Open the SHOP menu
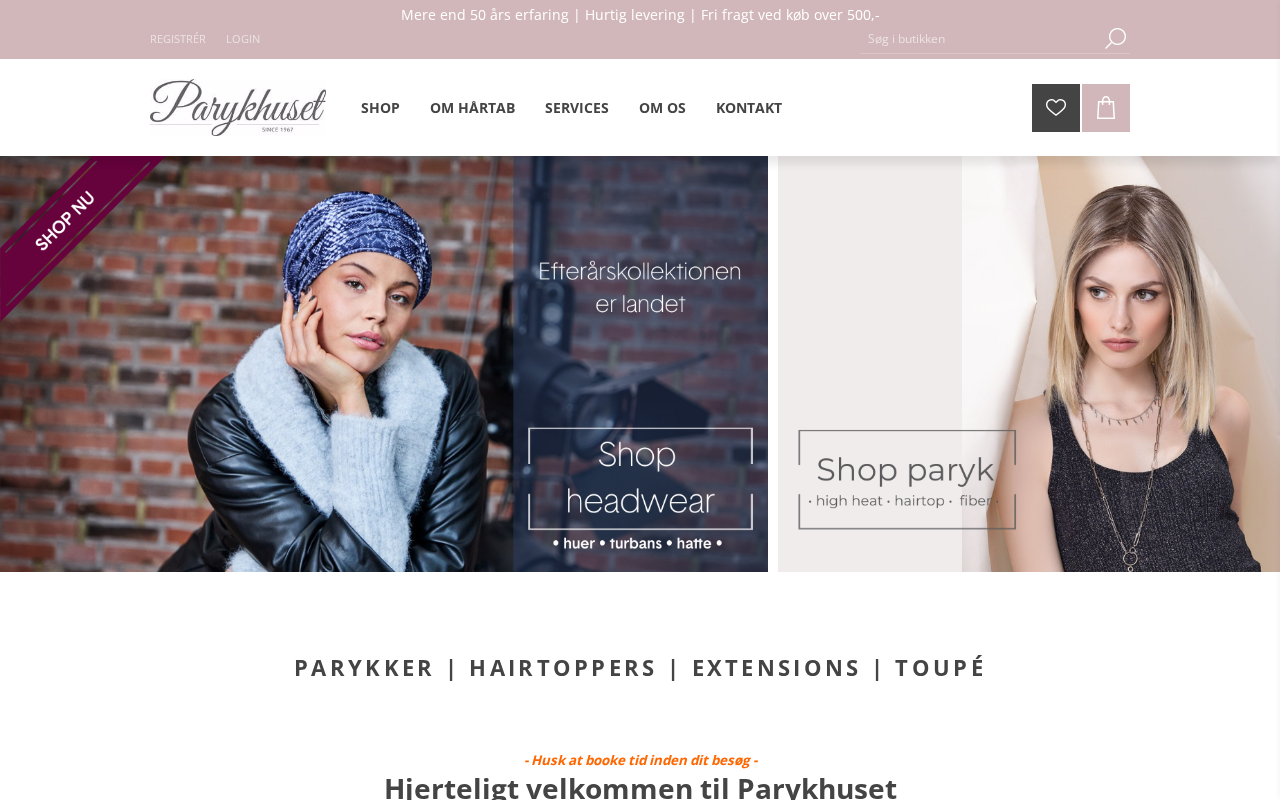Viewport: 1280px width, 800px height. click(x=380, y=108)
